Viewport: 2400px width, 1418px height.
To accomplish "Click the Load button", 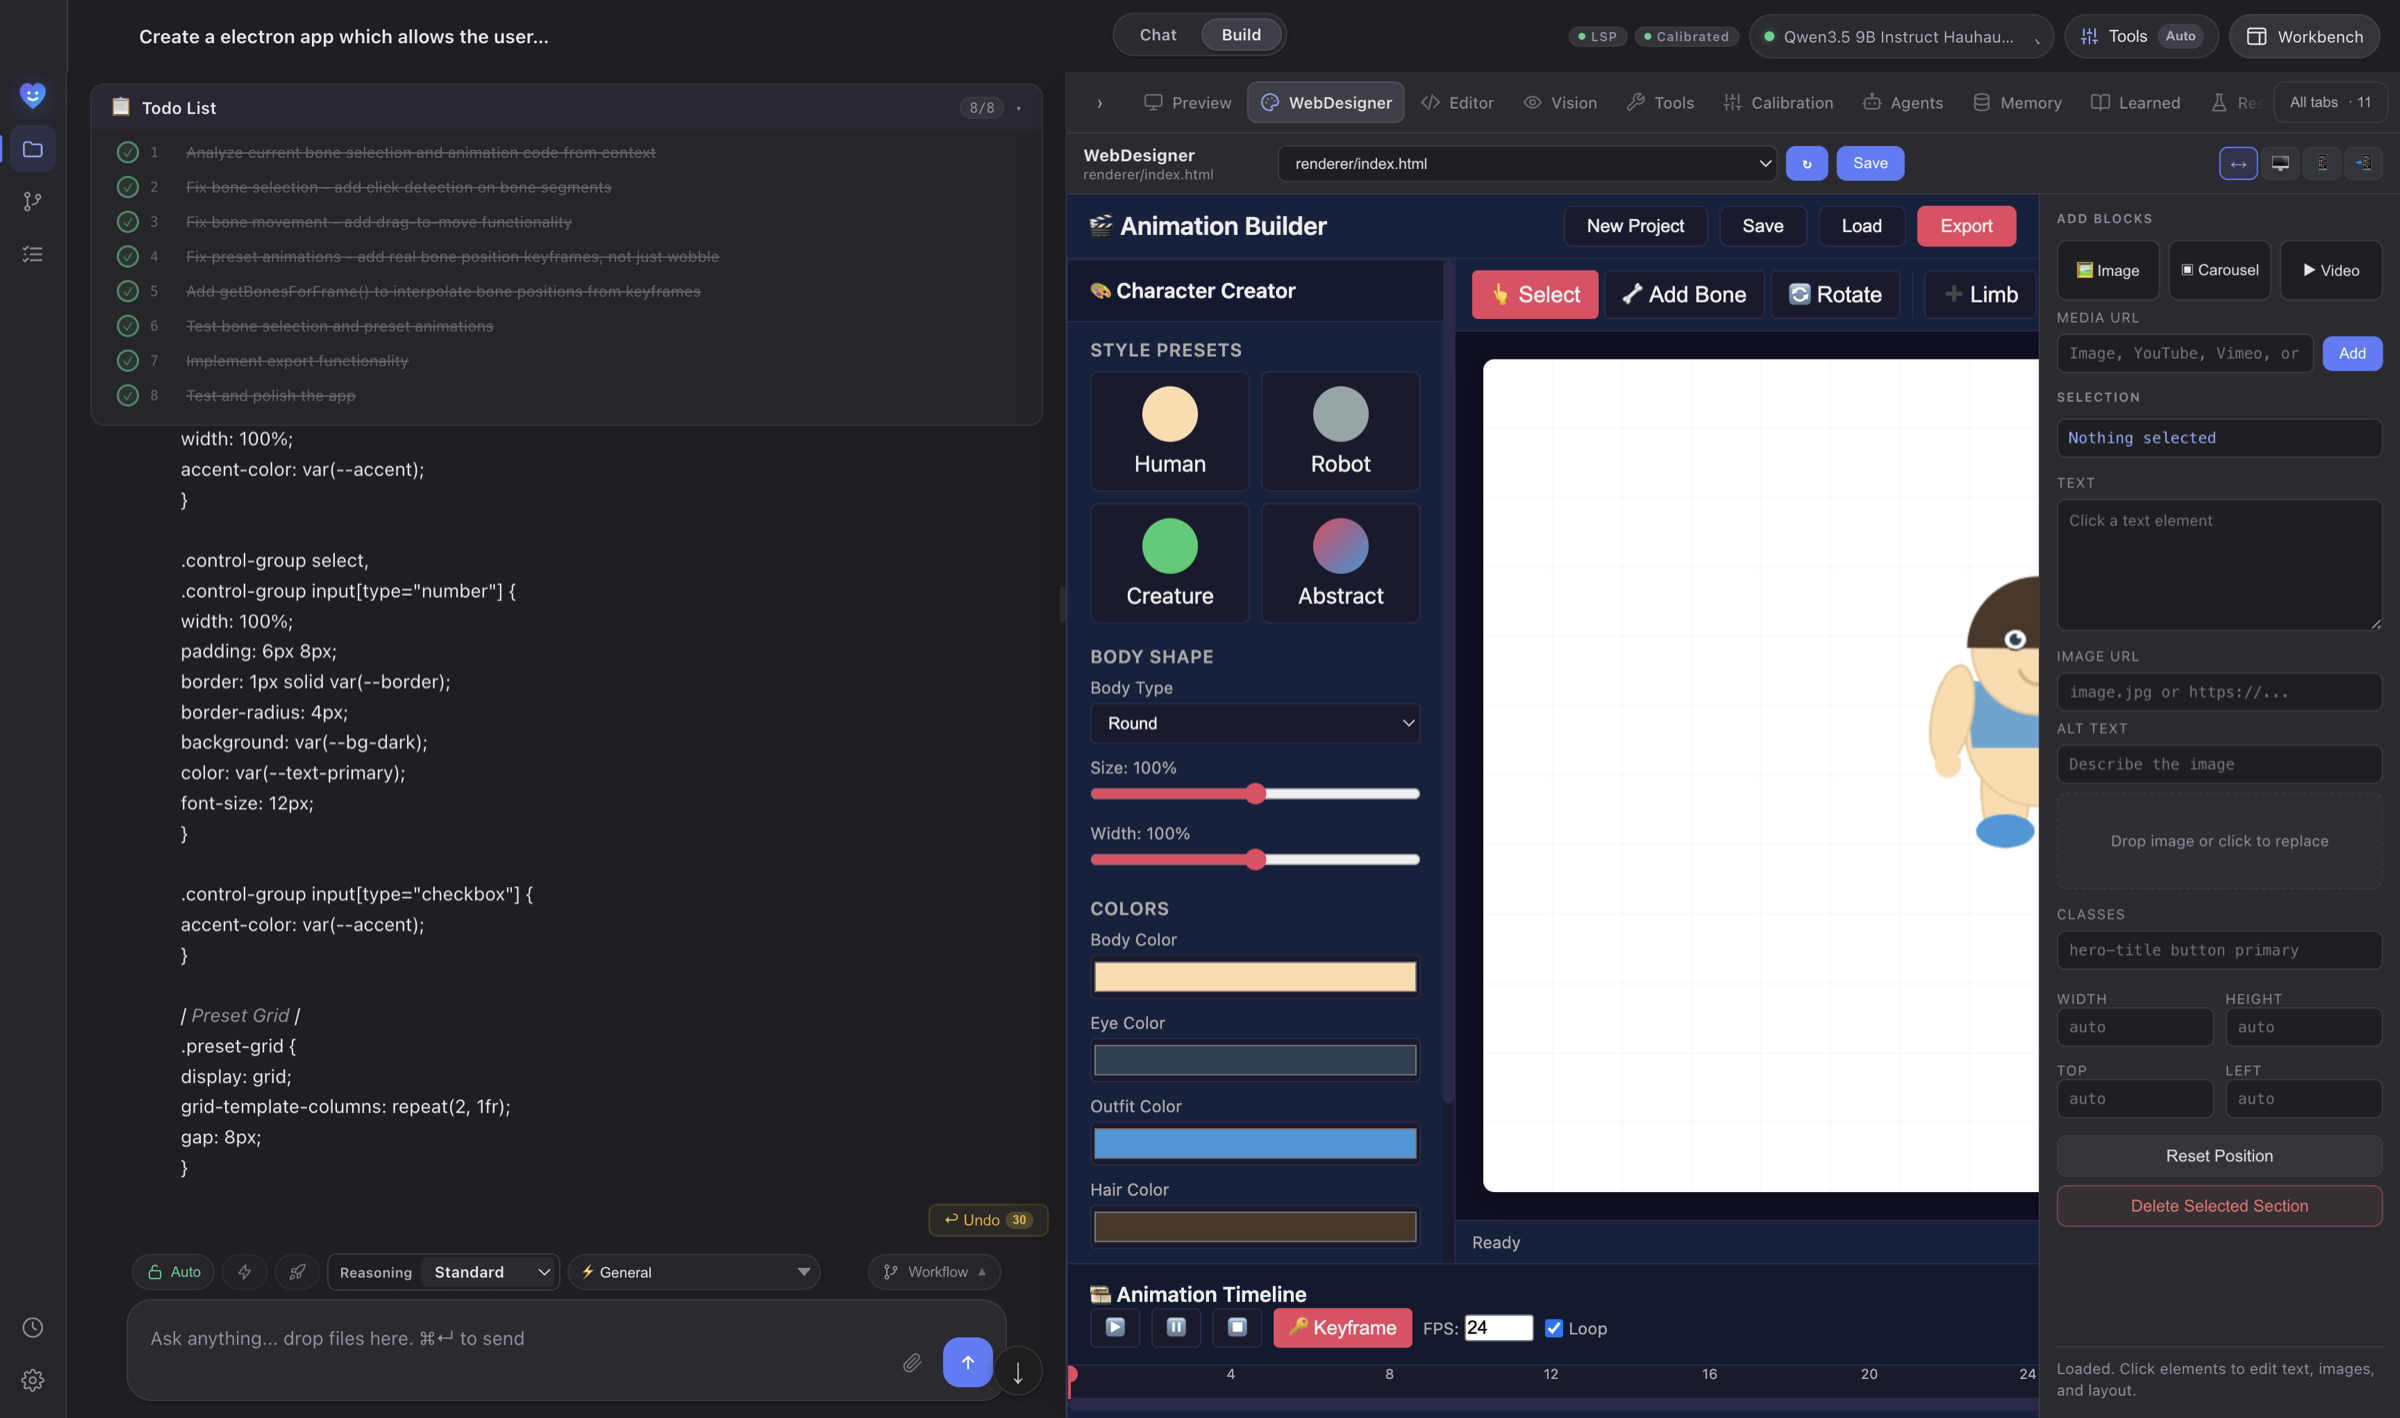I will [1861, 226].
